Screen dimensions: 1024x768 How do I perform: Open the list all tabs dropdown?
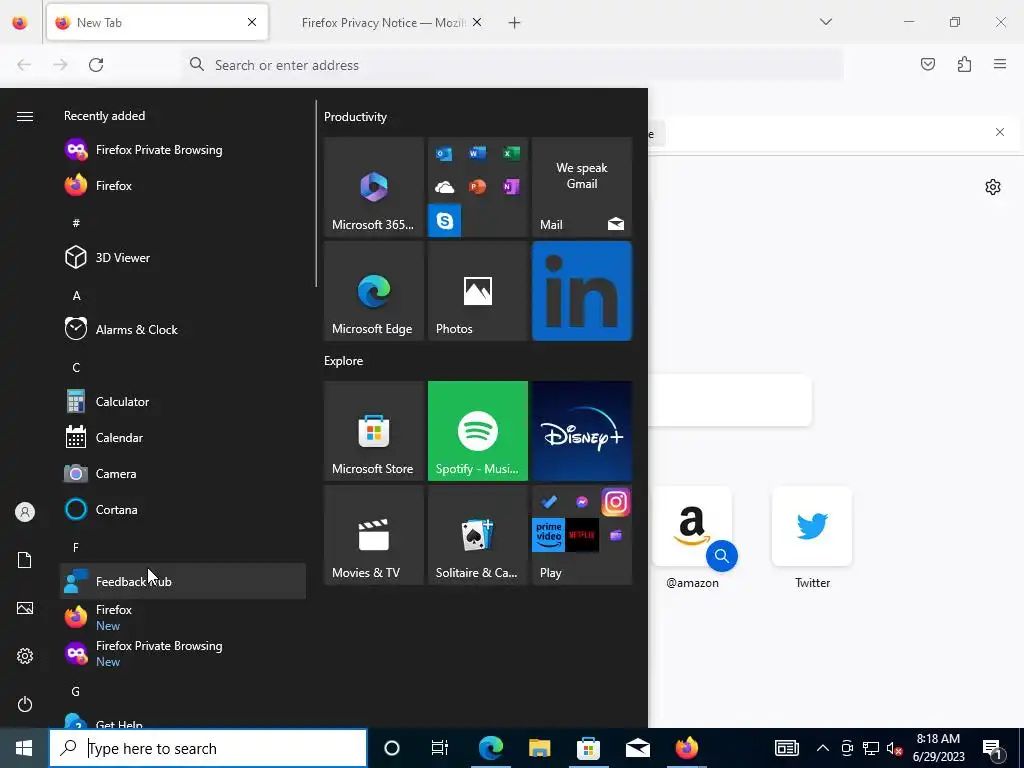pos(825,22)
